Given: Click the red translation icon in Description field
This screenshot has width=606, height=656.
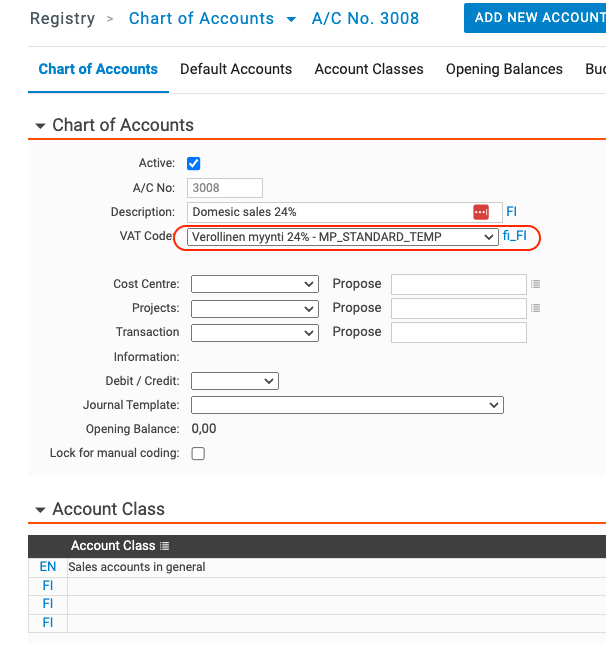Looking at the screenshot, I should click(481, 212).
